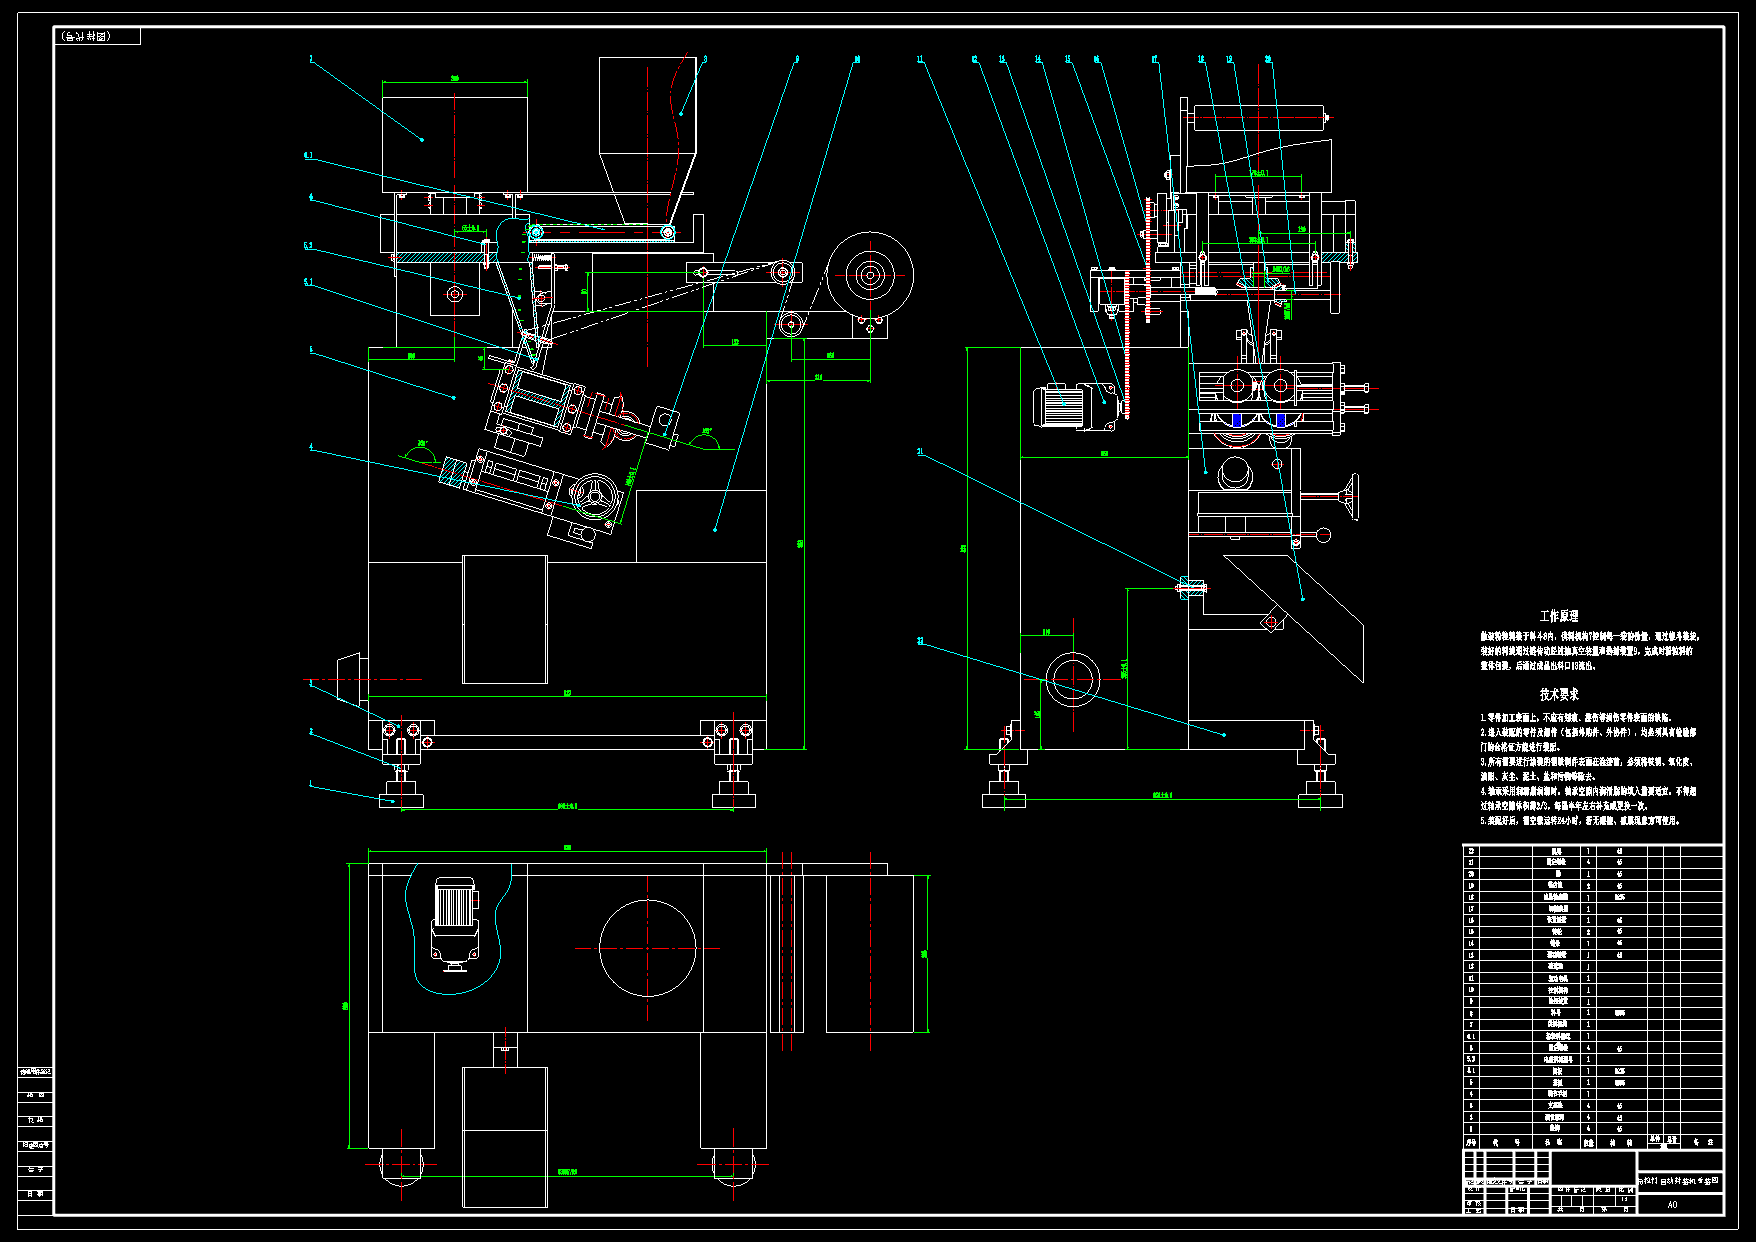Click the 备注 header cell in parts list

(x=1701, y=1142)
